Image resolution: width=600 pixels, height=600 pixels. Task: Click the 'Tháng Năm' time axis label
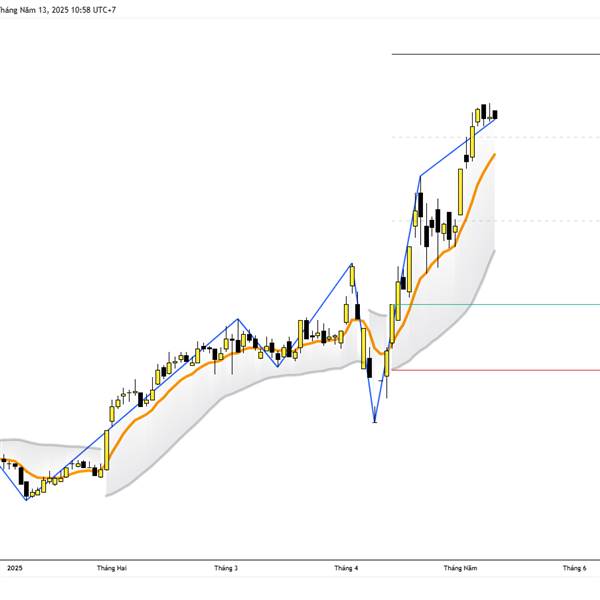(460, 568)
